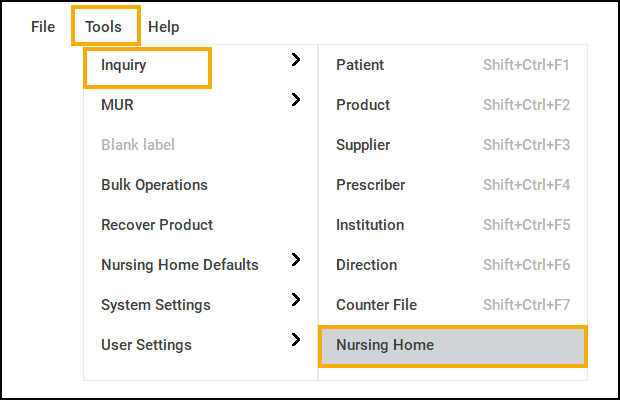The height and width of the screenshot is (400, 620).
Task: Open Nursing Home Defaults submenu
Action: [180, 265]
